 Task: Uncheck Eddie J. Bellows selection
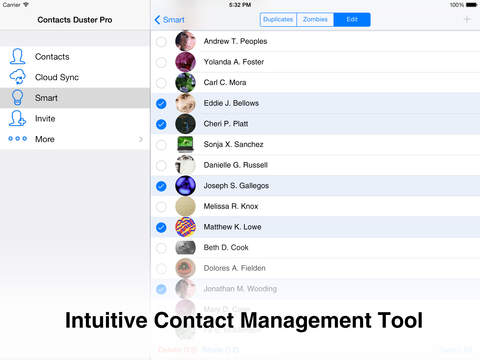coord(161,104)
